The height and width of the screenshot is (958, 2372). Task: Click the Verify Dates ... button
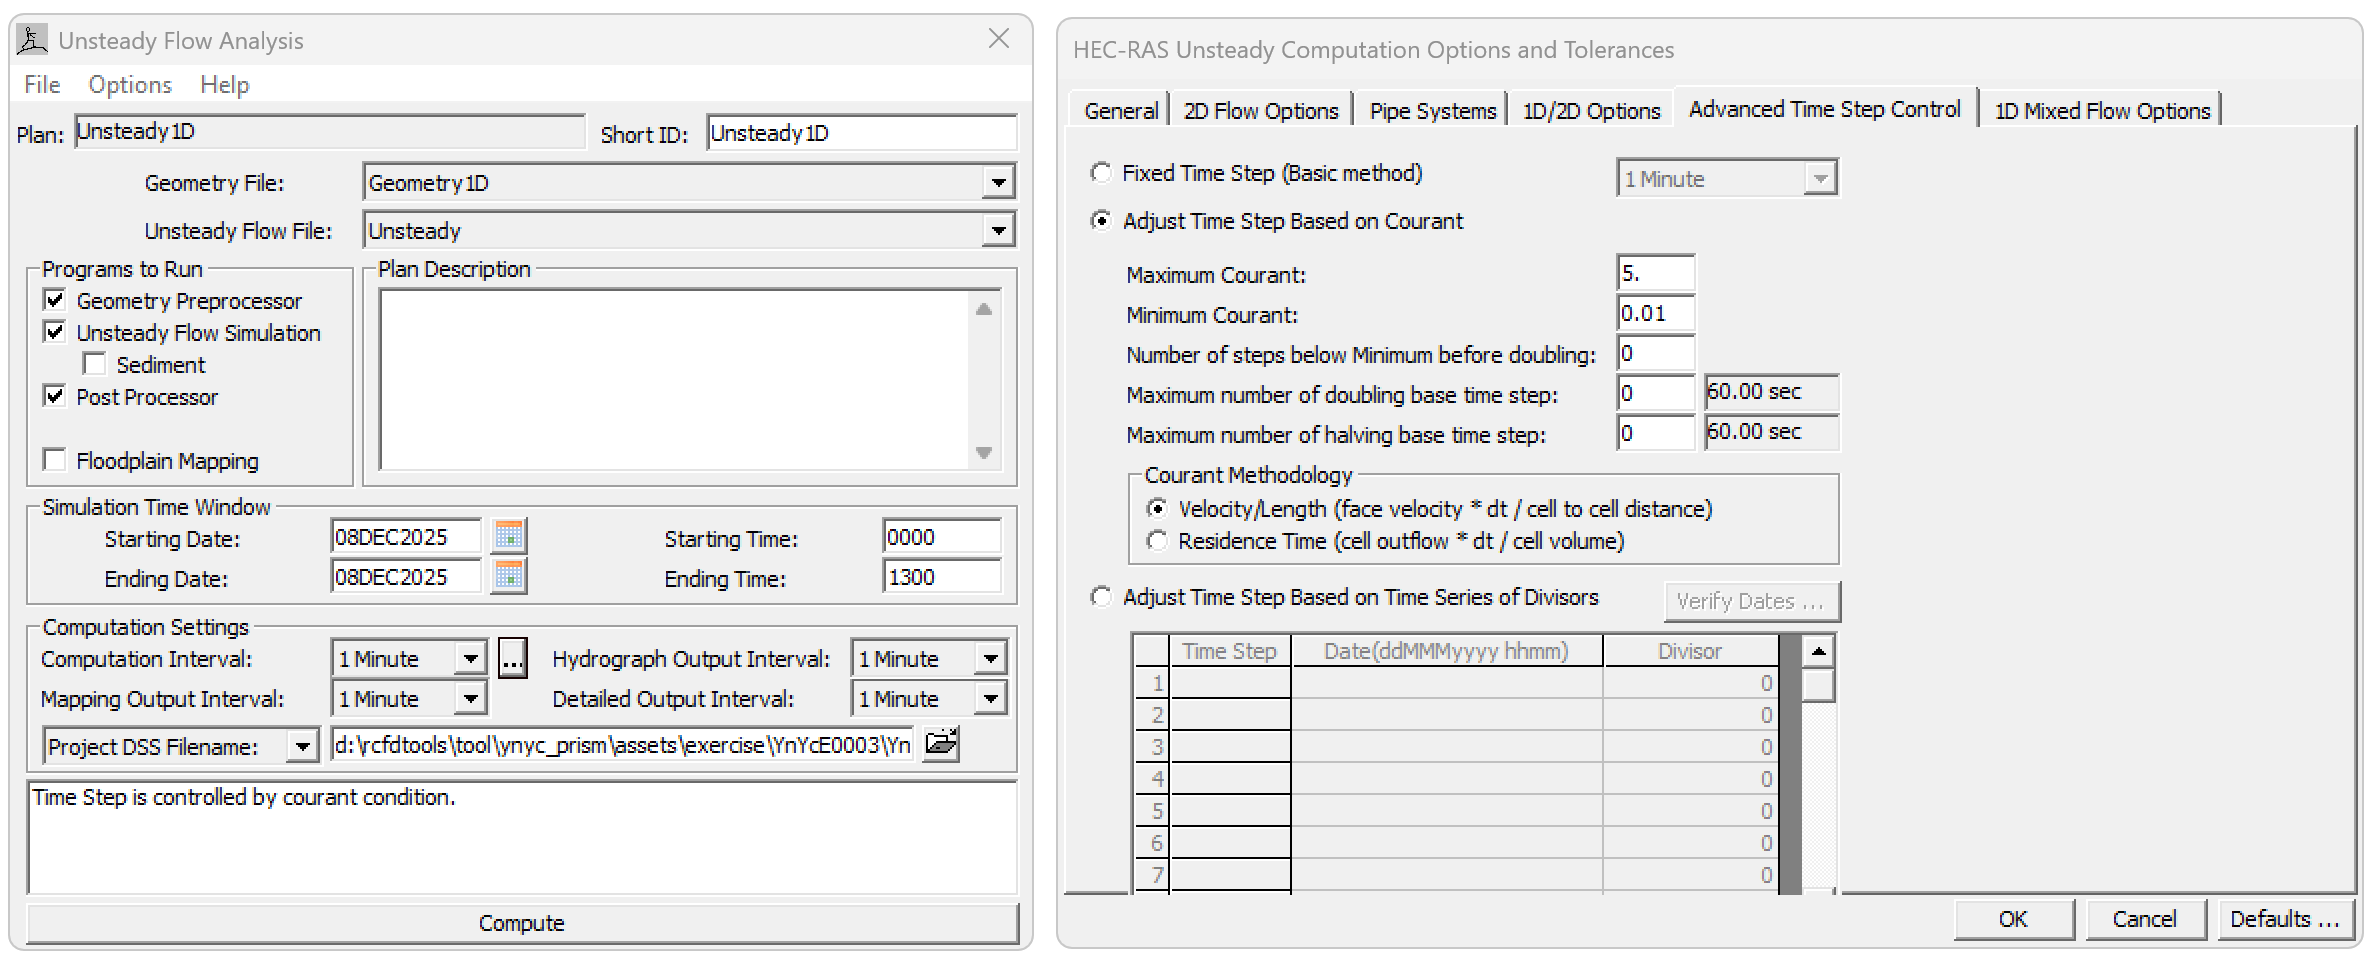pos(1751,601)
